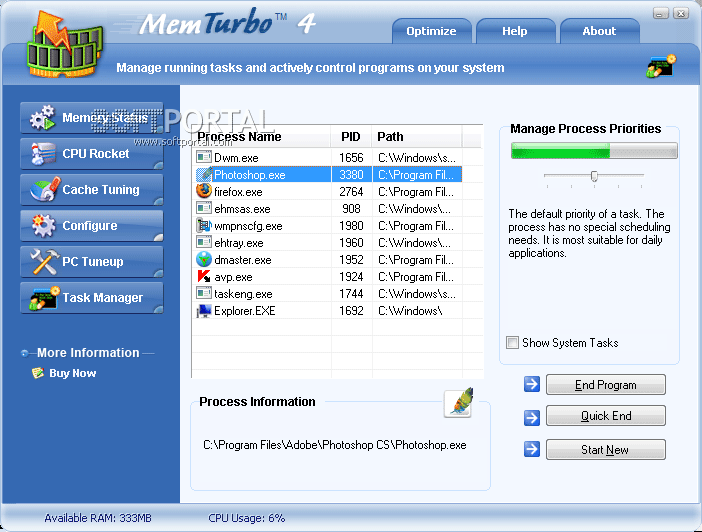Open the Task Manager section
This screenshot has height=532, width=702.
click(x=92, y=298)
